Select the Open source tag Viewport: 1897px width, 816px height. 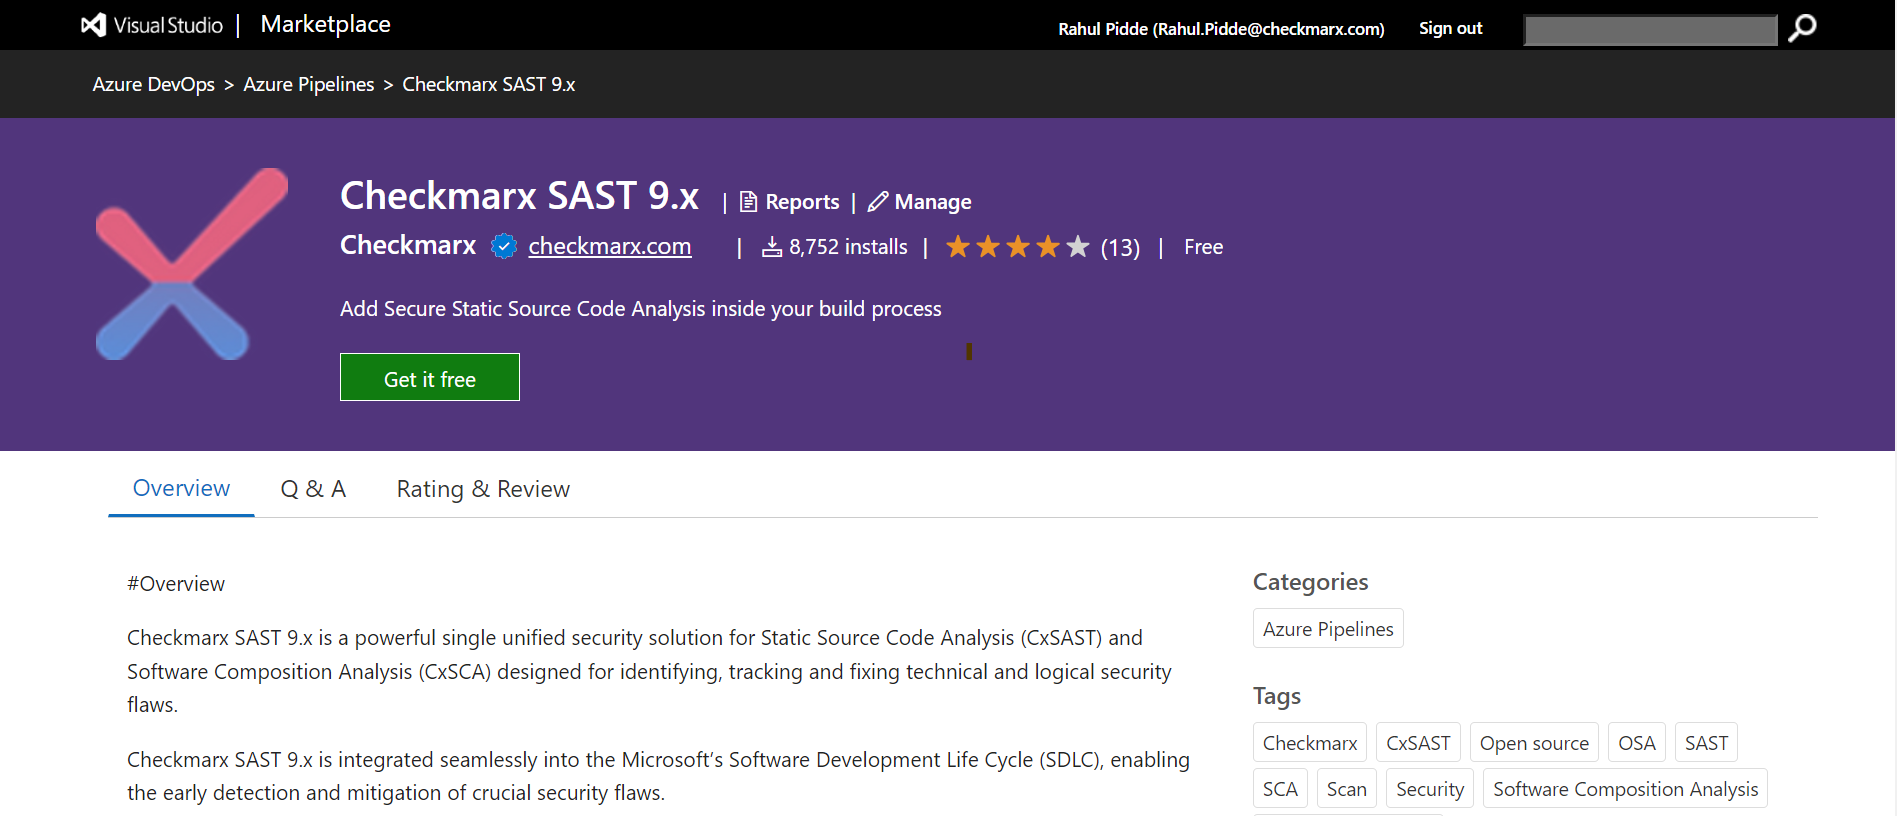coord(1534,742)
